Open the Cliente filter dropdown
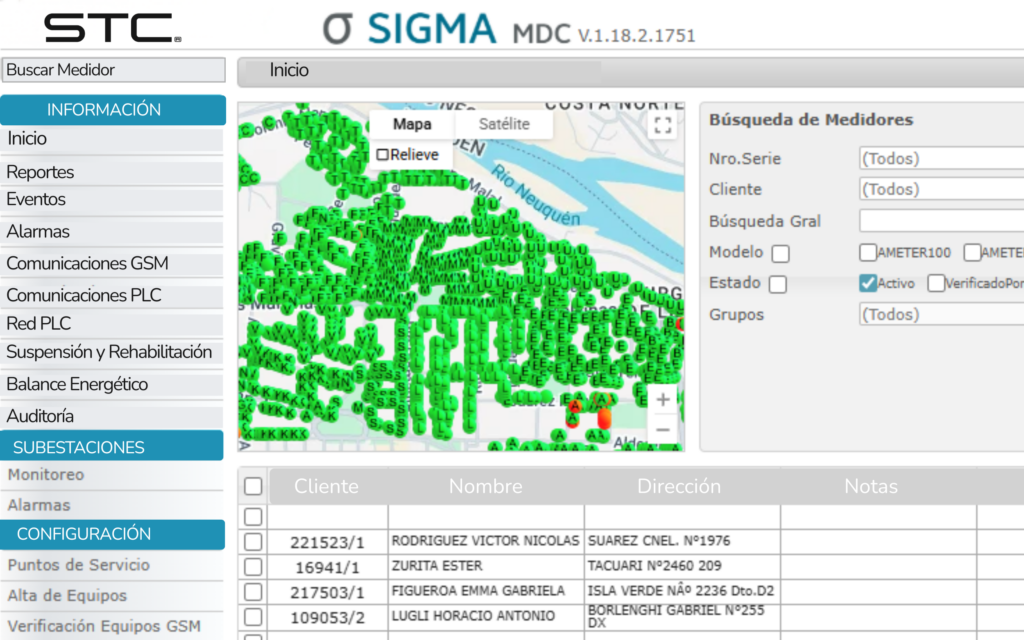The image size is (1024, 640). 941,189
